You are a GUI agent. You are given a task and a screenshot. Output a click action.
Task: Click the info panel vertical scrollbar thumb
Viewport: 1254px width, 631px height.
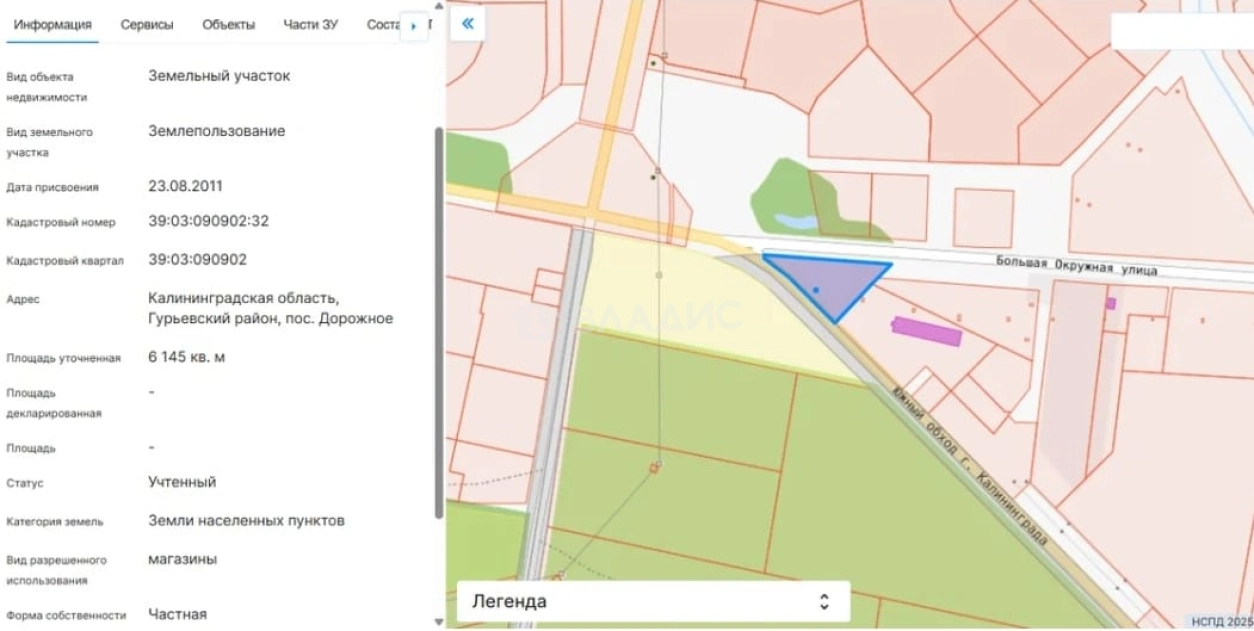click(x=438, y=320)
